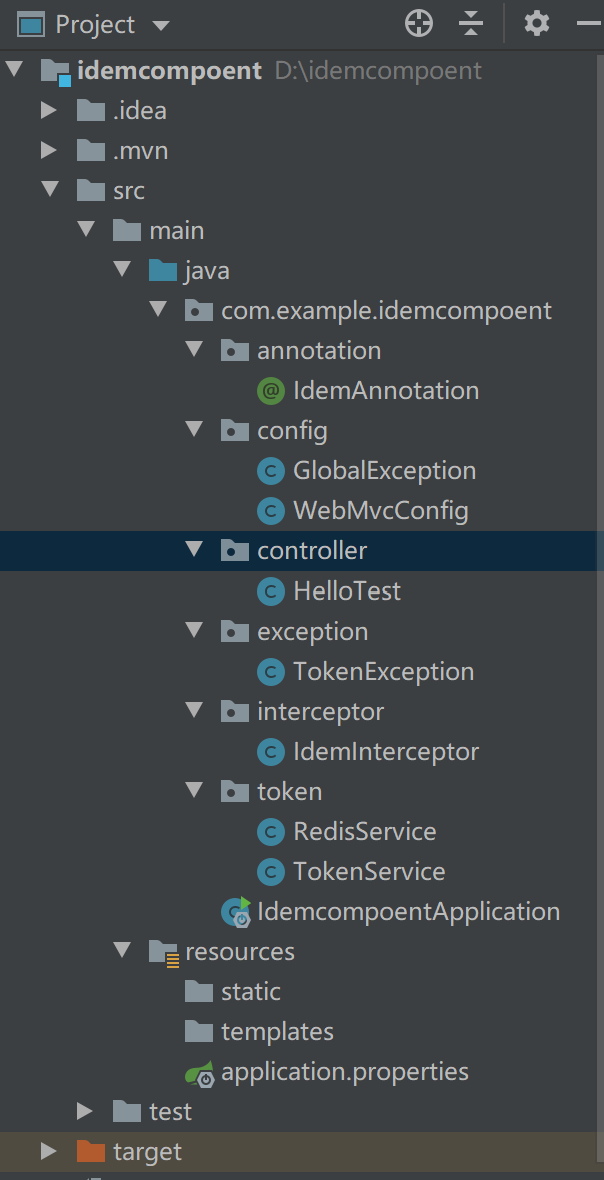The image size is (604, 1180).
Task: Click the IdemcompoentApplication Spring Boot class icon
Action: 236,912
